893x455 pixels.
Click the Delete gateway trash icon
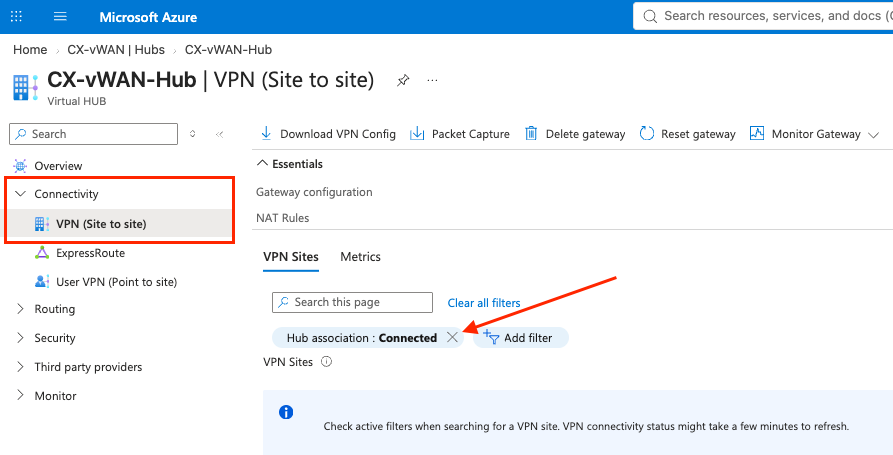[531, 133]
